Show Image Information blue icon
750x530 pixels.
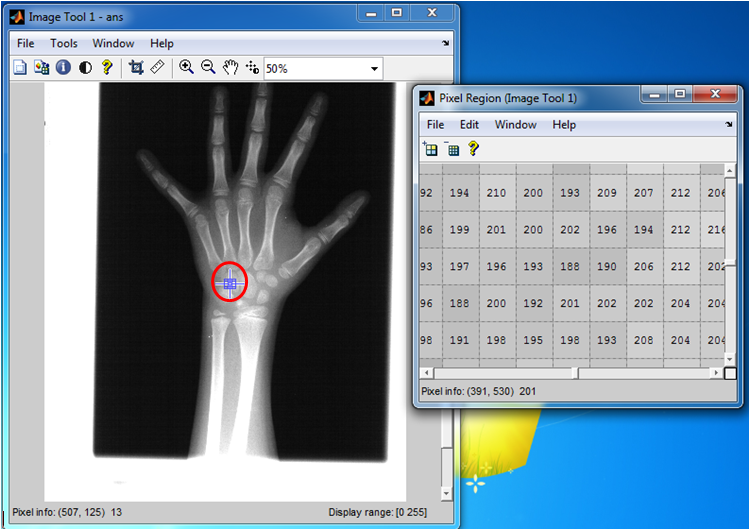[63, 67]
